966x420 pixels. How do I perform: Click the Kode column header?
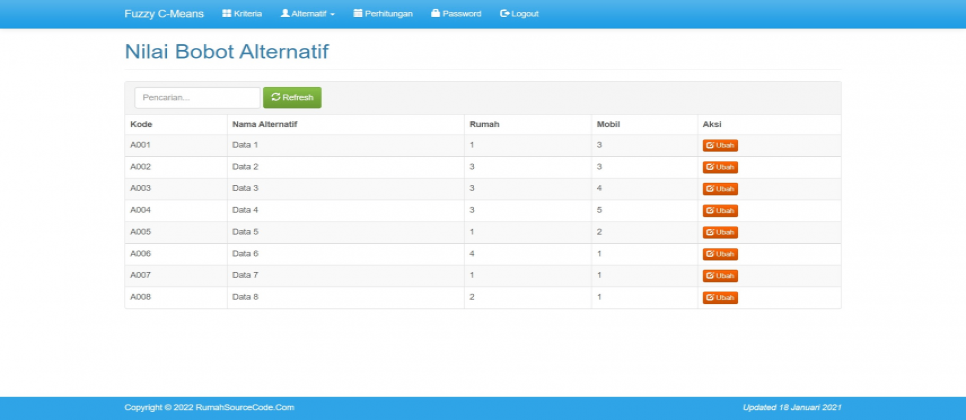click(x=176, y=124)
